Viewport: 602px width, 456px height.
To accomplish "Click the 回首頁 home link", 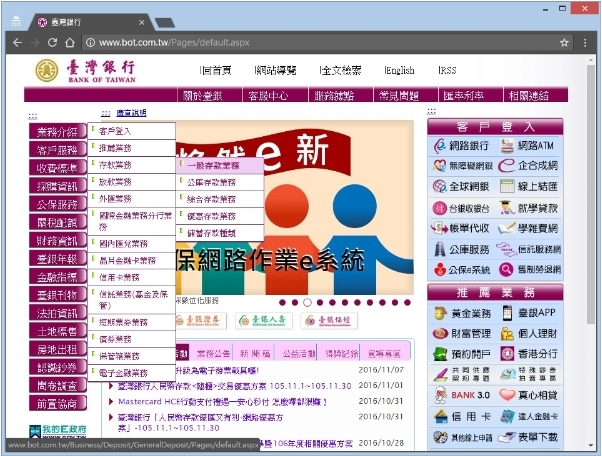I will [x=215, y=70].
